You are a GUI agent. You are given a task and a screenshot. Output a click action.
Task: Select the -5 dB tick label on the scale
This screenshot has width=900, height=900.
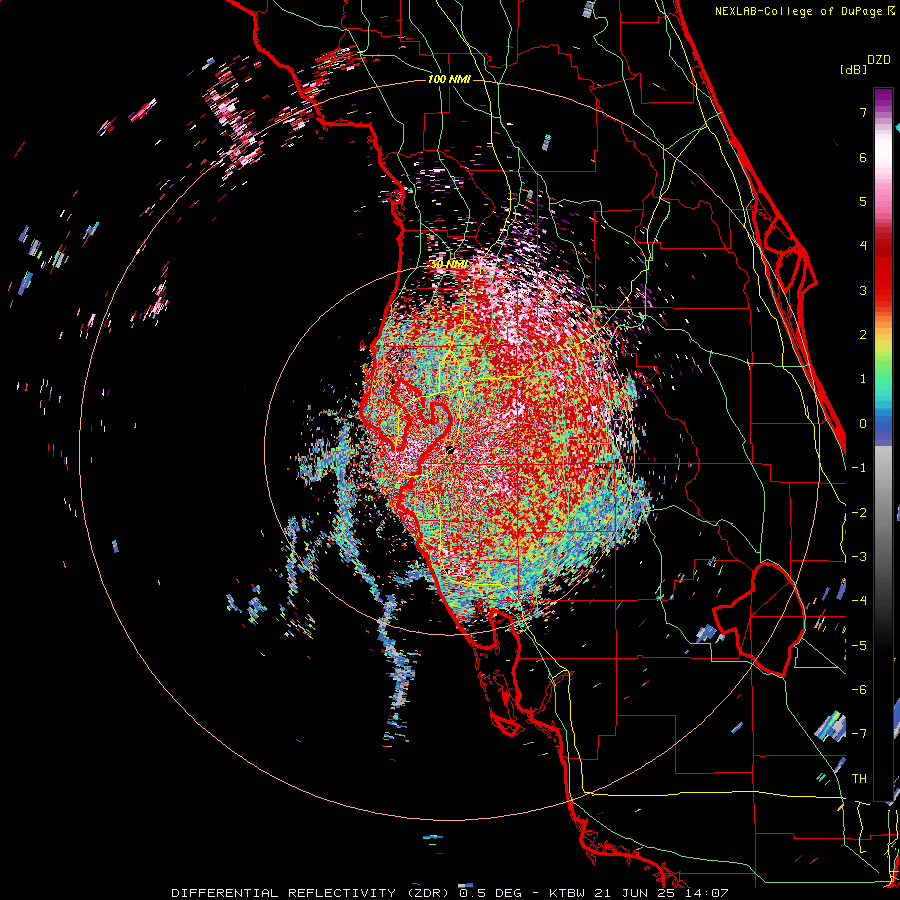point(859,646)
